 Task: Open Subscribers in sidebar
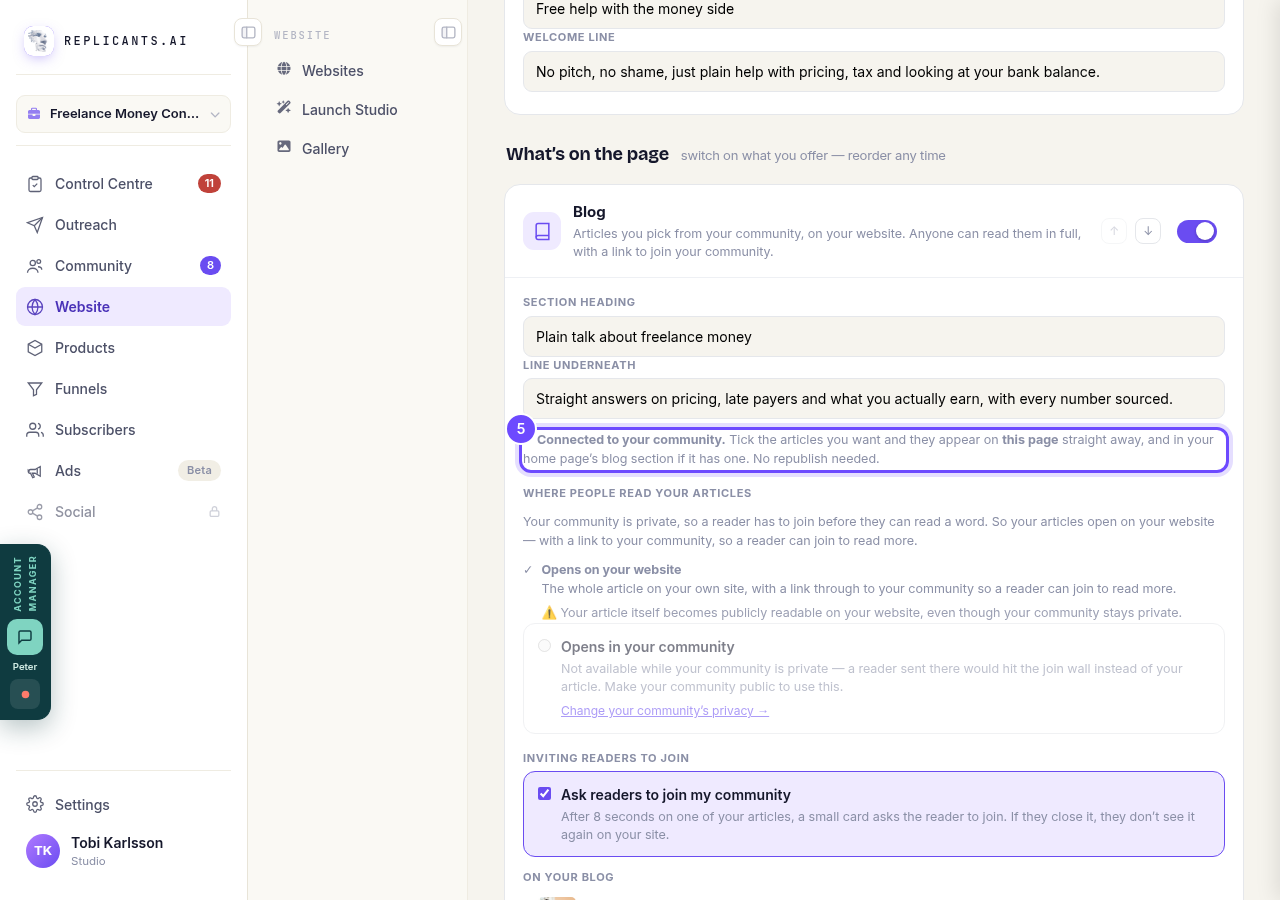click(x=124, y=430)
